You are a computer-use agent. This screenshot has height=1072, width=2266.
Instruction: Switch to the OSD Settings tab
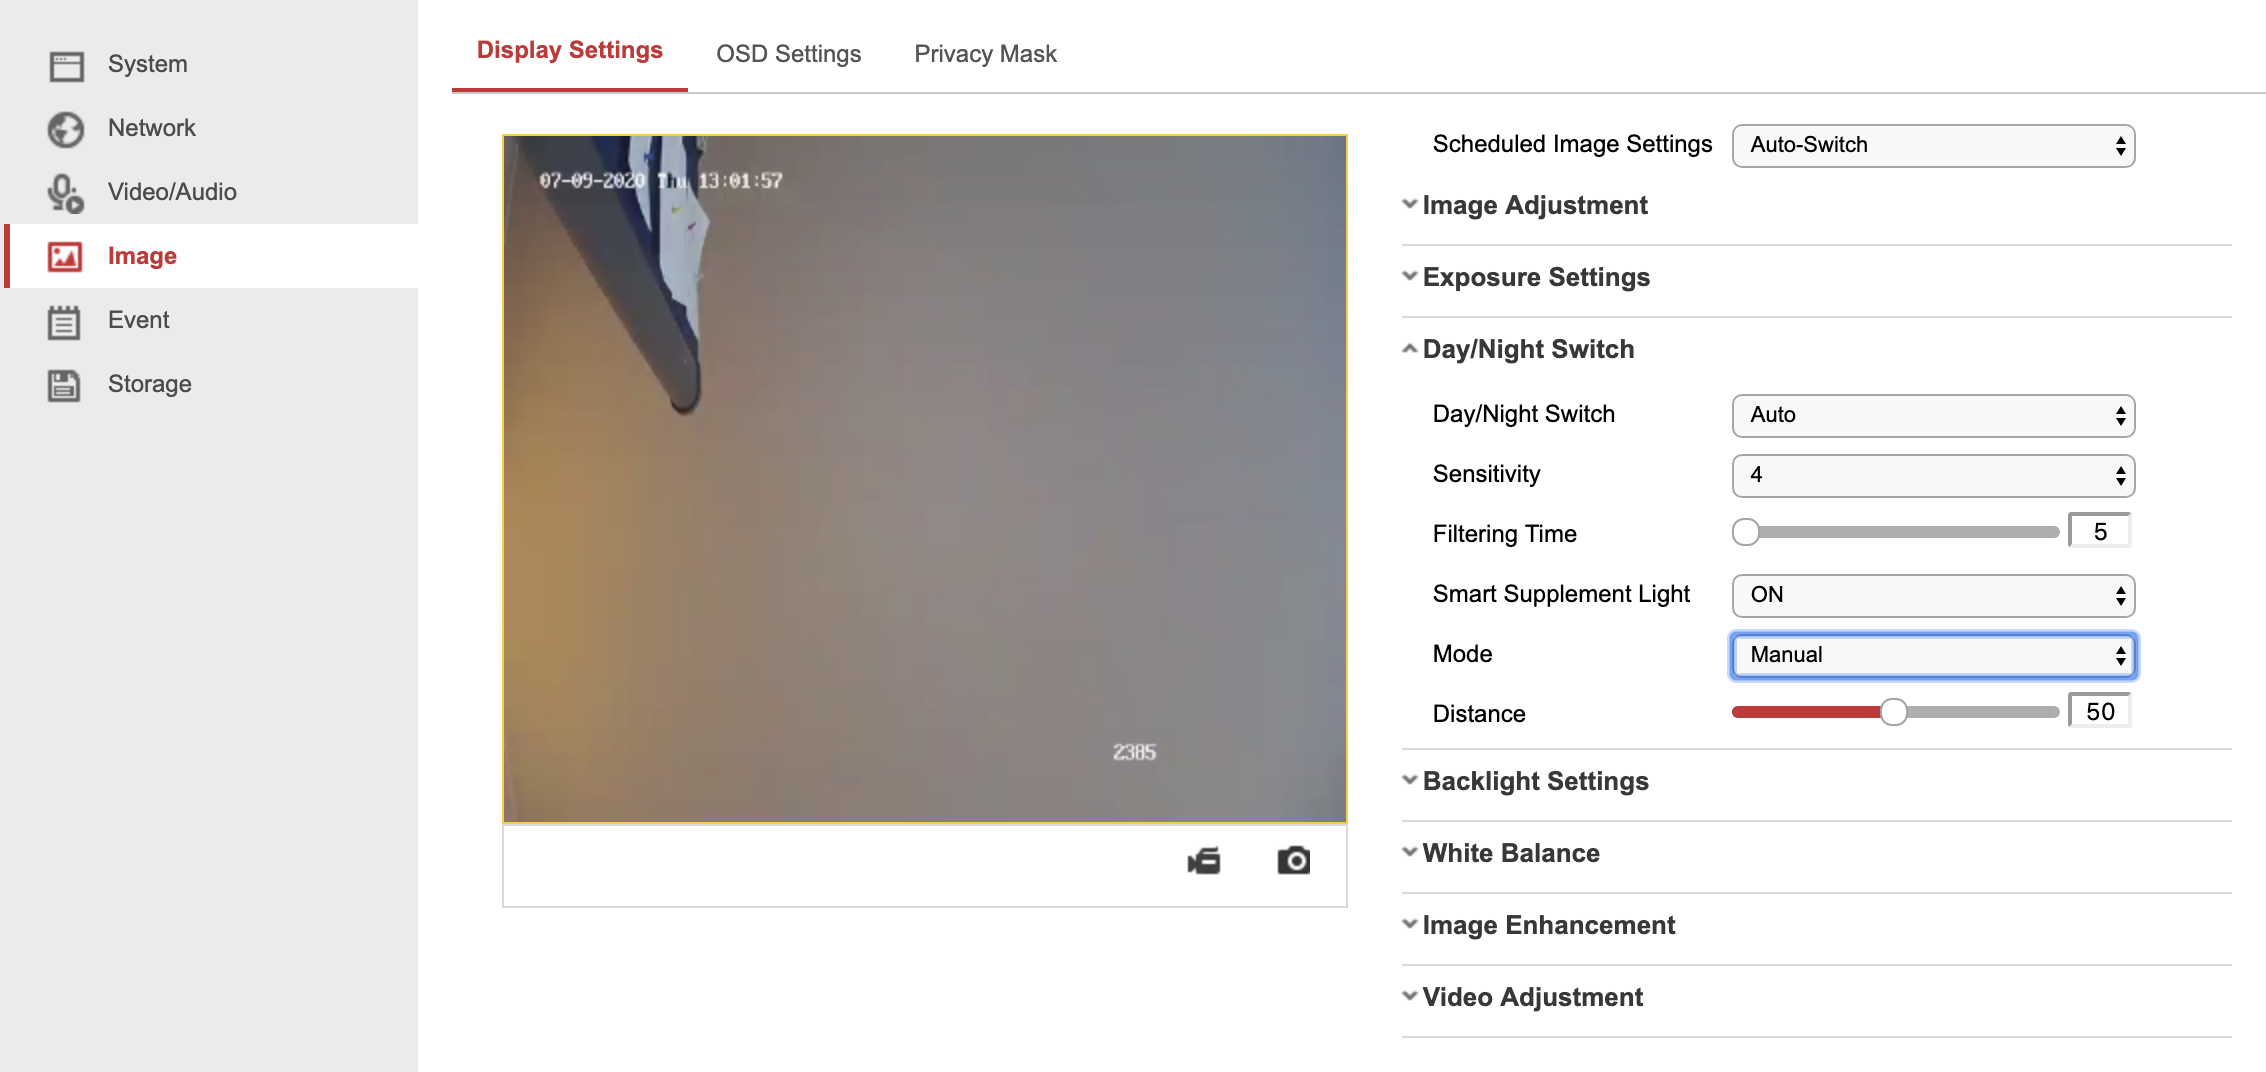coord(788,54)
